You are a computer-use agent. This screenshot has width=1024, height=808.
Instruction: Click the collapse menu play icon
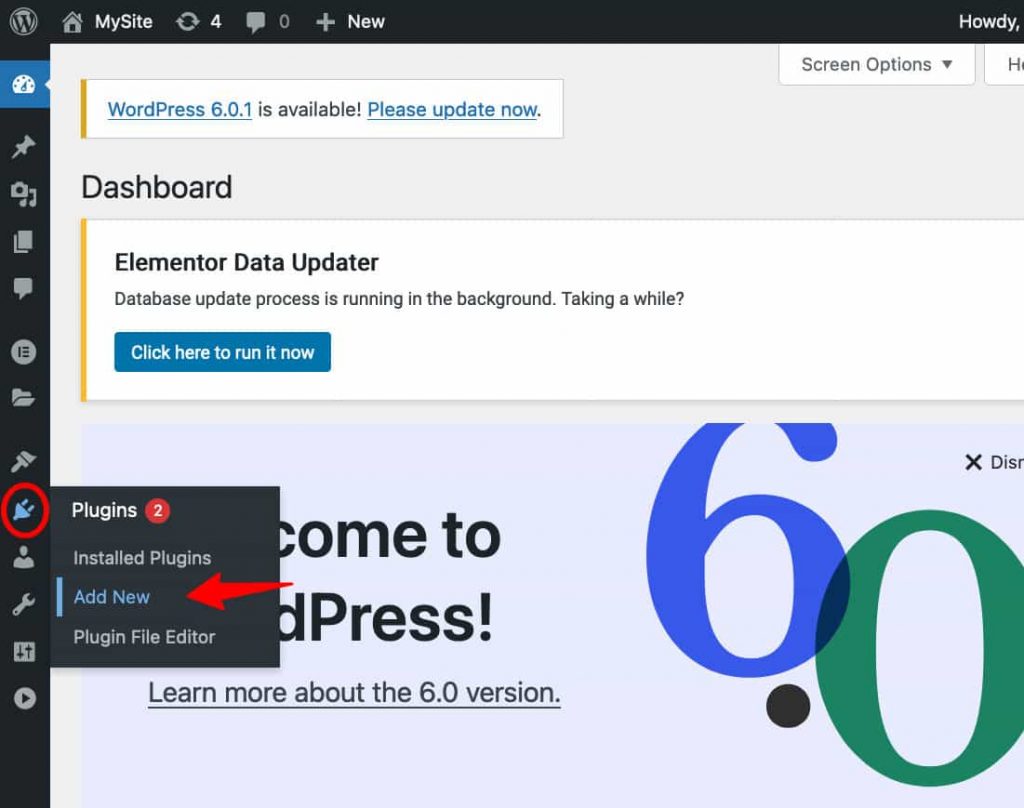(x=24, y=698)
